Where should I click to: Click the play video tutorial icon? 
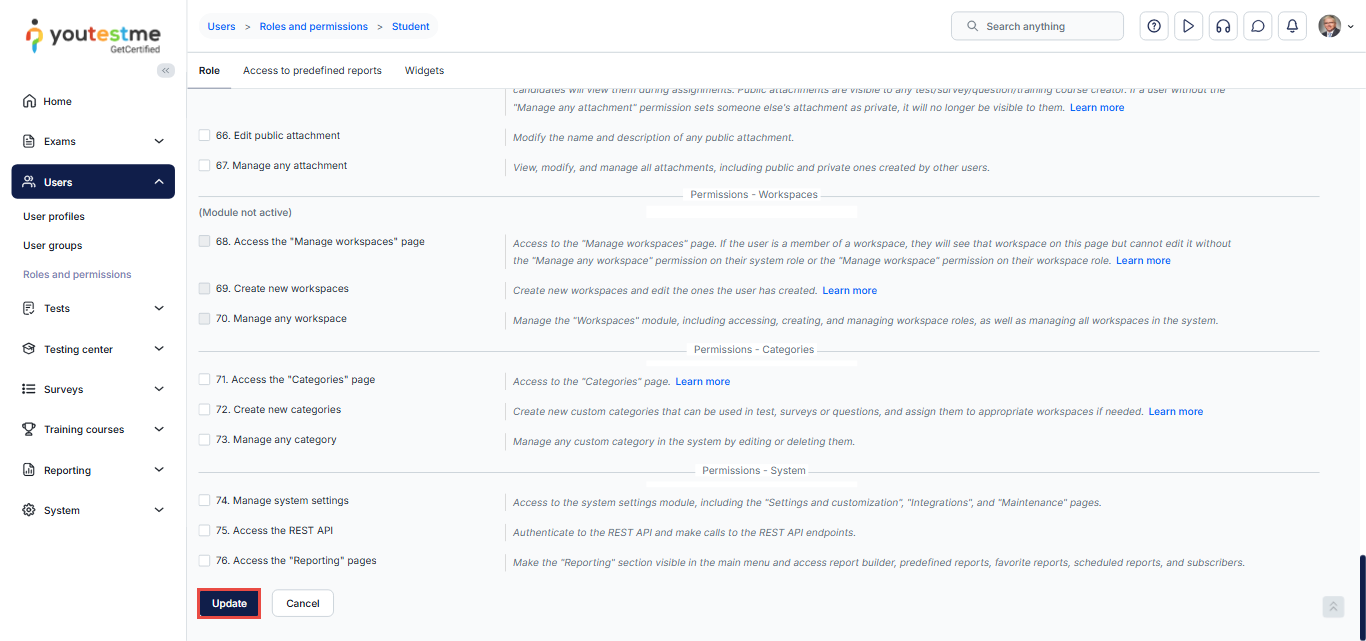pos(1188,27)
